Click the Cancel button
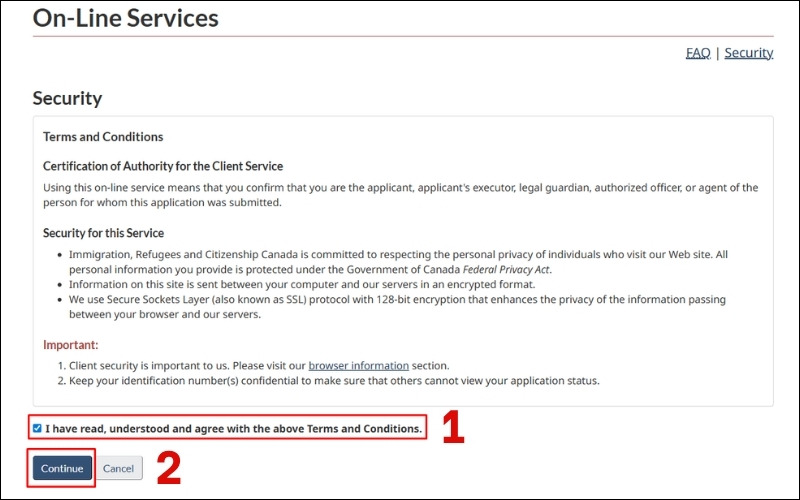Screen dimensions: 800x500 click(118, 468)
